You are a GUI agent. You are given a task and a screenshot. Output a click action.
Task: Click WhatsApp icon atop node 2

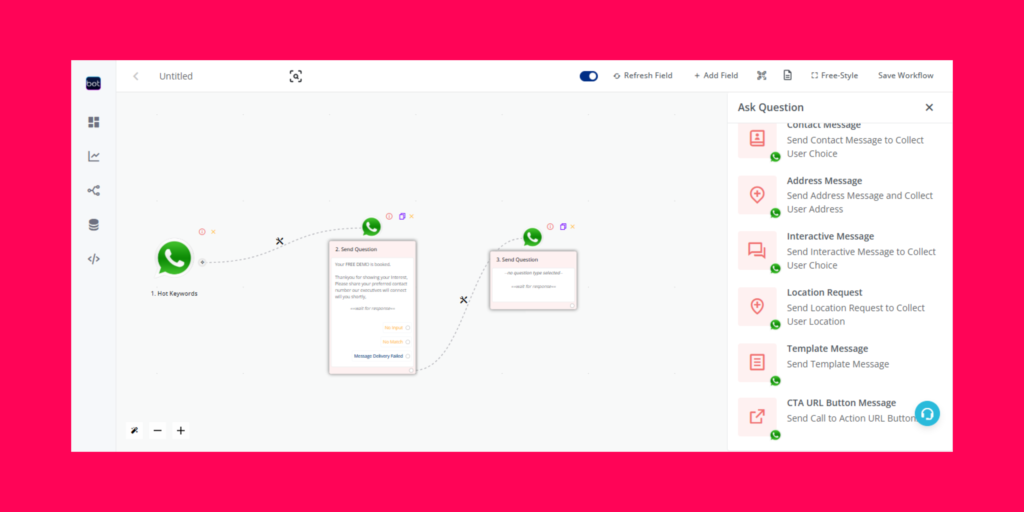371,227
